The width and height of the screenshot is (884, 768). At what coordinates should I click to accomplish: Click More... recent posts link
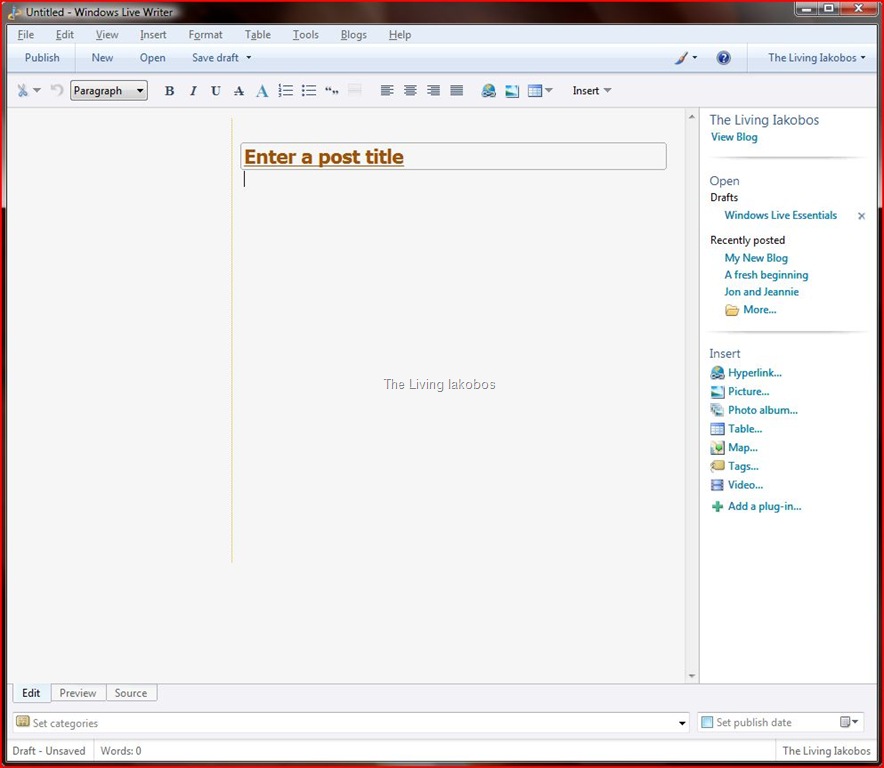[759, 310]
